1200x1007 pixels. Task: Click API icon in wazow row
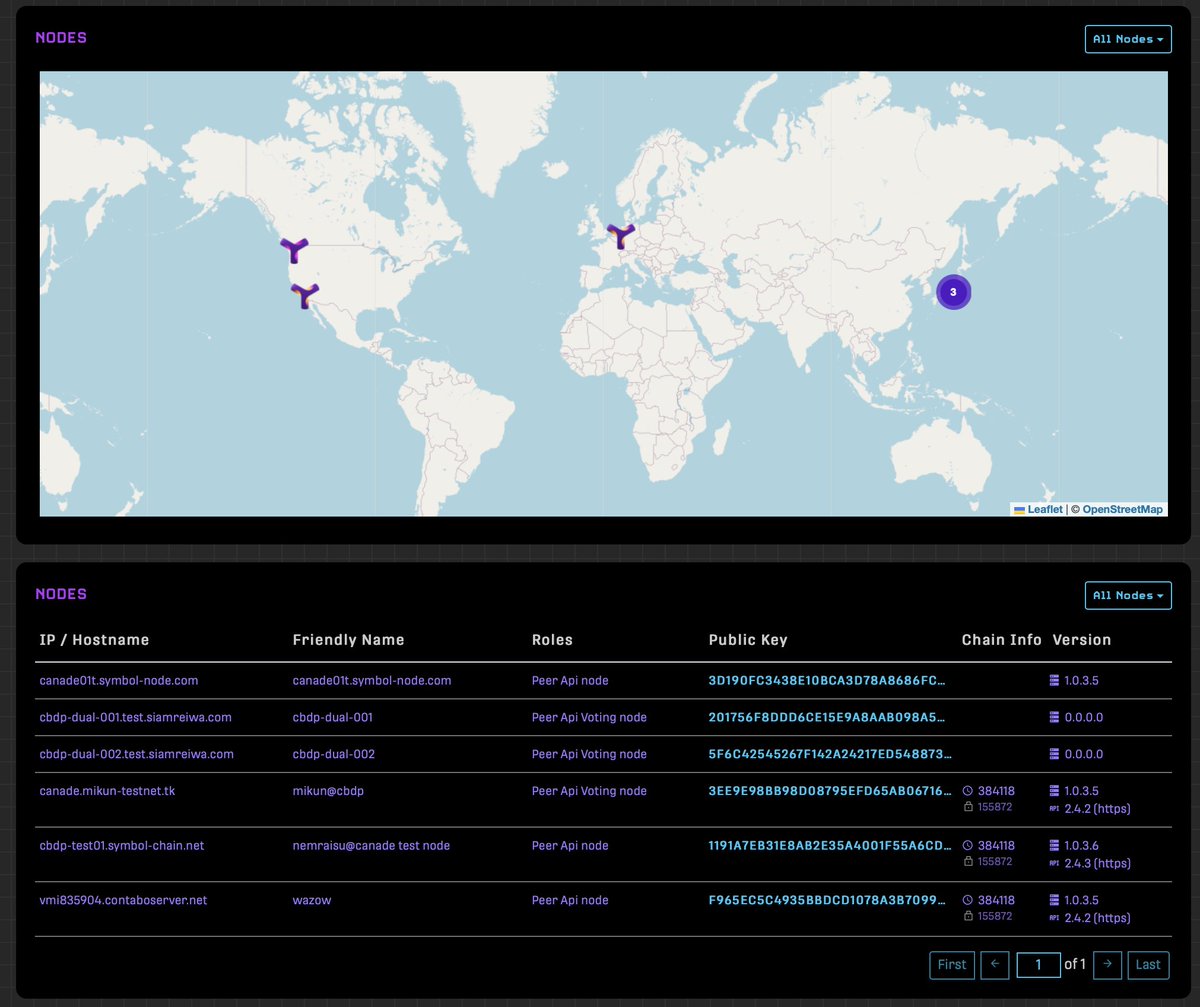[1054, 918]
